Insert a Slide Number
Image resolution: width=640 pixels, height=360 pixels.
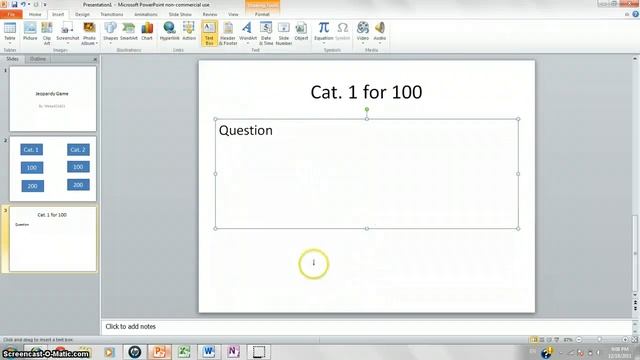pyautogui.click(x=283, y=33)
